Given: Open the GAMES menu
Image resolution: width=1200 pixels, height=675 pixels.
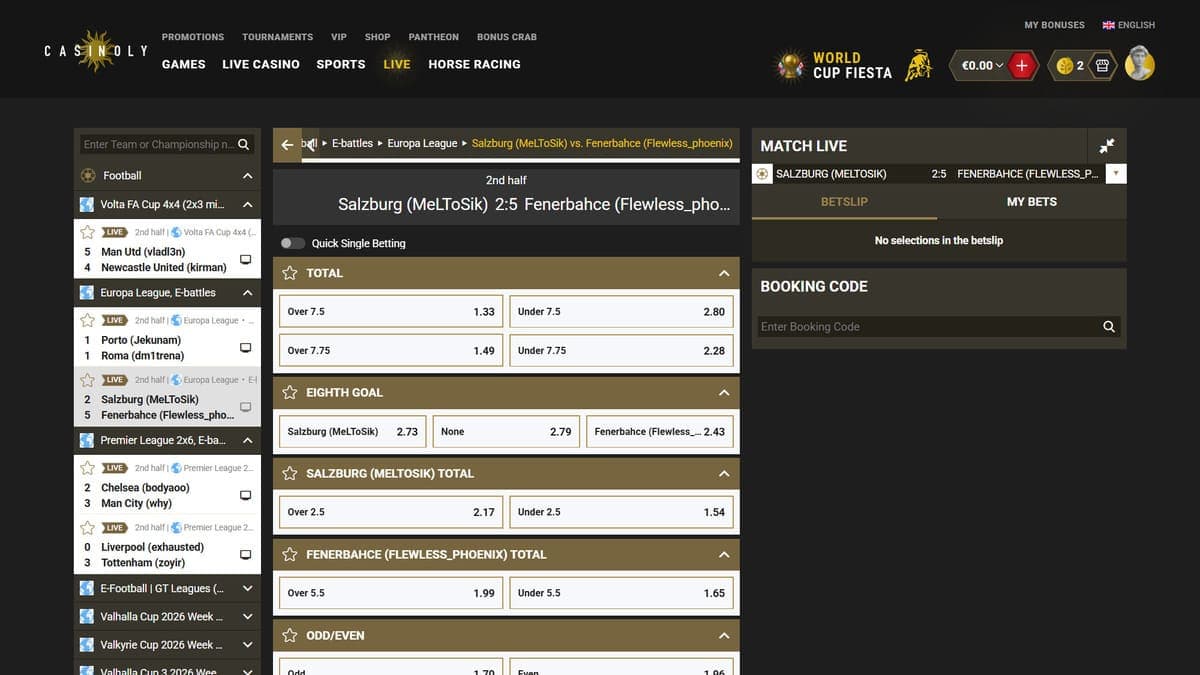Looking at the screenshot, I should pyautogui.click(x=184, y=64).
